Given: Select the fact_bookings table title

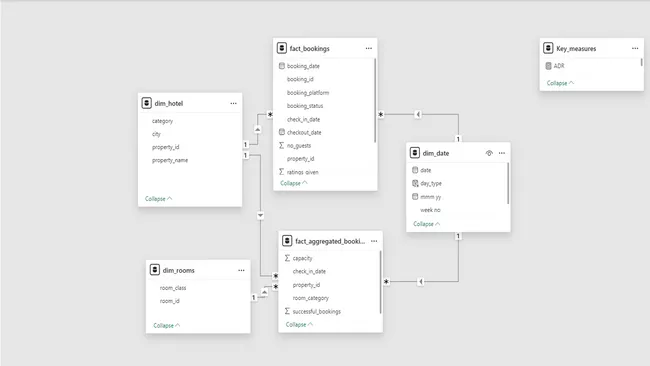Looking at the screenshot, I should pyautogui.click(x=310, y=48).
